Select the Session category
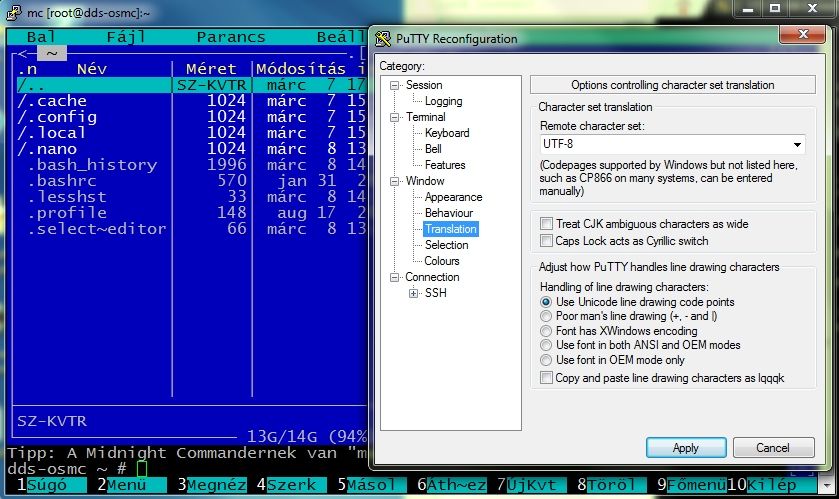 click(424, 85)
